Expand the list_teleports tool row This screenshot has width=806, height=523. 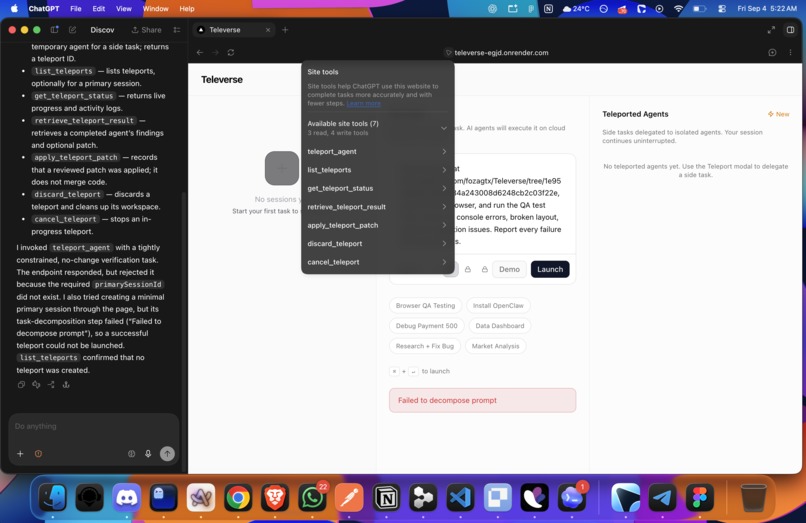377,170
